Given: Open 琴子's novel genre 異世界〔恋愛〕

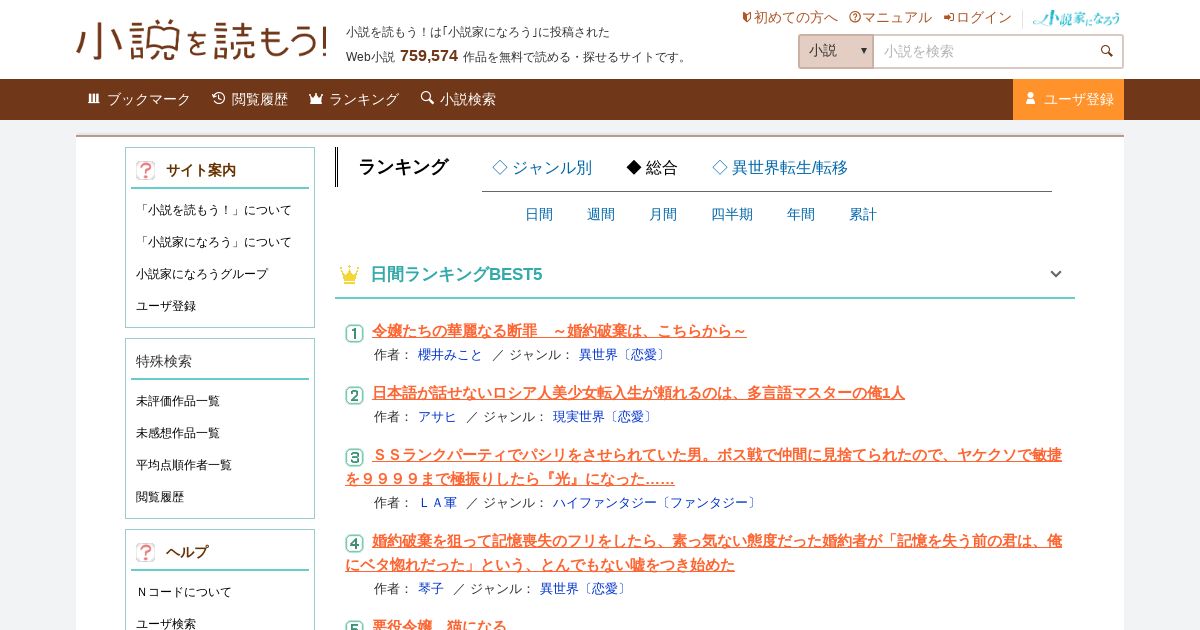Looking at the screenshot, I should point(585,589).
